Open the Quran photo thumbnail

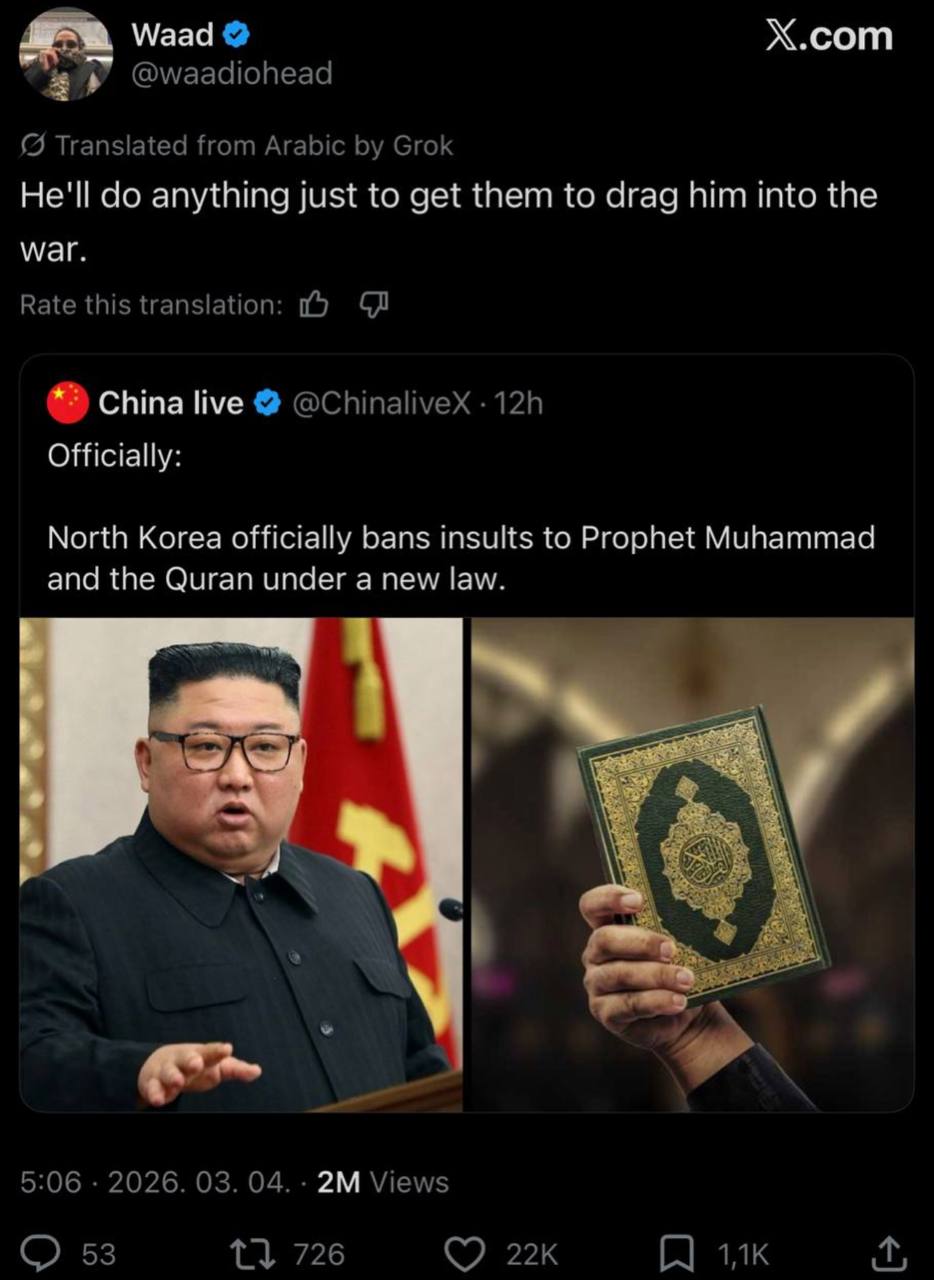[692, 864]
